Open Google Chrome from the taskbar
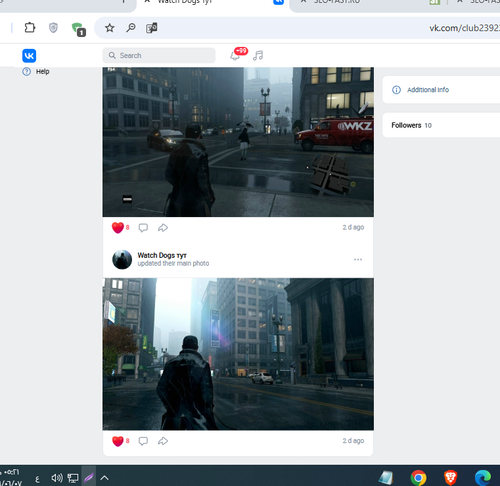Image resolution: width=500 pixels, height=486 pixels. (x=418, y=478)
